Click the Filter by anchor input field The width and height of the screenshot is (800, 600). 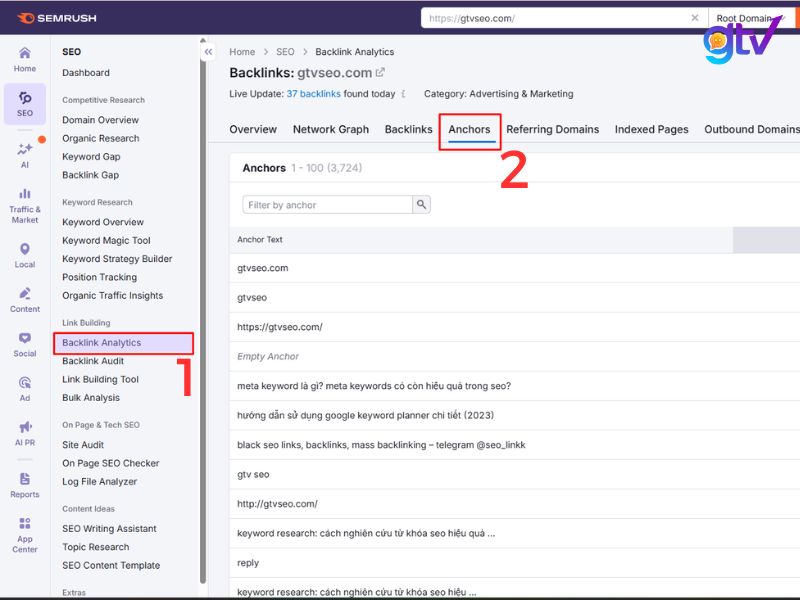(320, 205)
